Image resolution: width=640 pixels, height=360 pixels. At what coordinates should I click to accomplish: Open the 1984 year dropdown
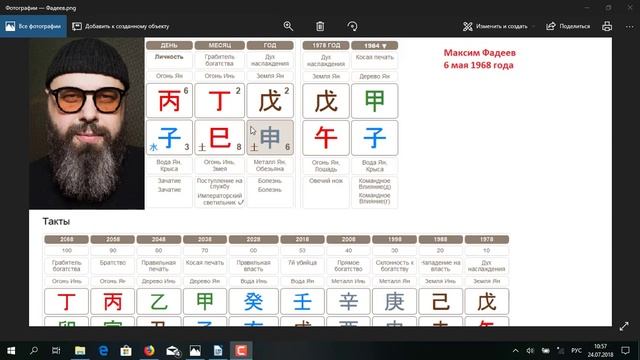375,45
